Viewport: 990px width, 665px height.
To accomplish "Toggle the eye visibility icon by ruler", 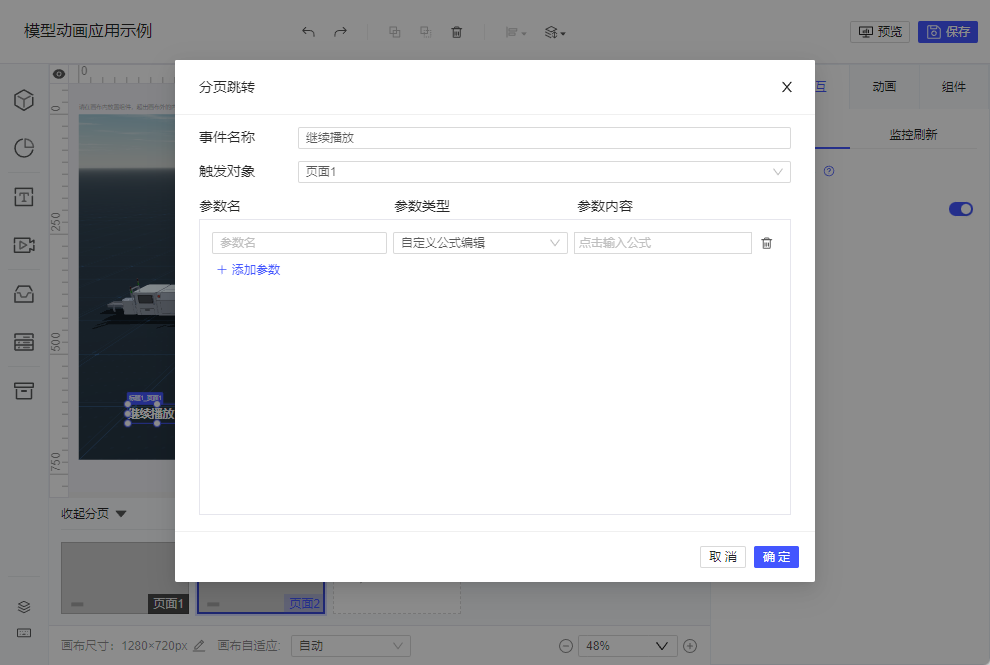I will [x=59, y=74].
